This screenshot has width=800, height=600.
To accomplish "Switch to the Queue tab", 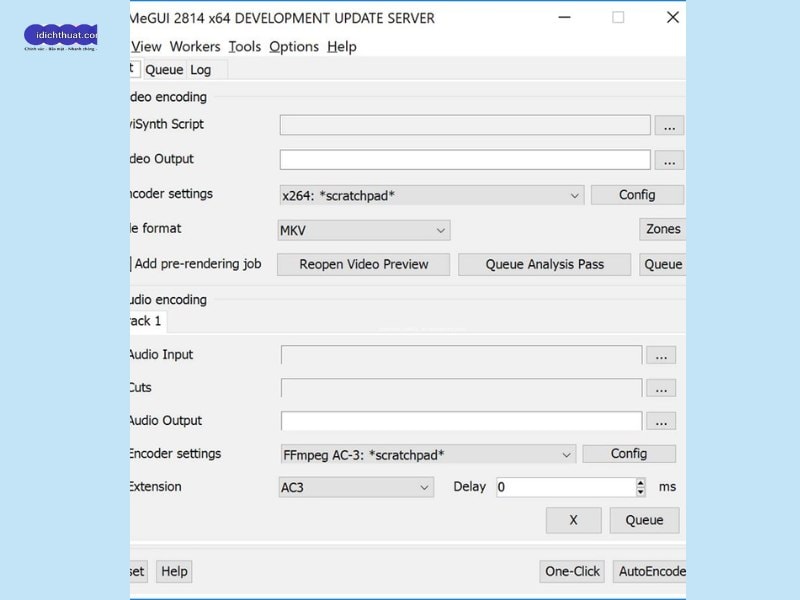I will [164, 70].
